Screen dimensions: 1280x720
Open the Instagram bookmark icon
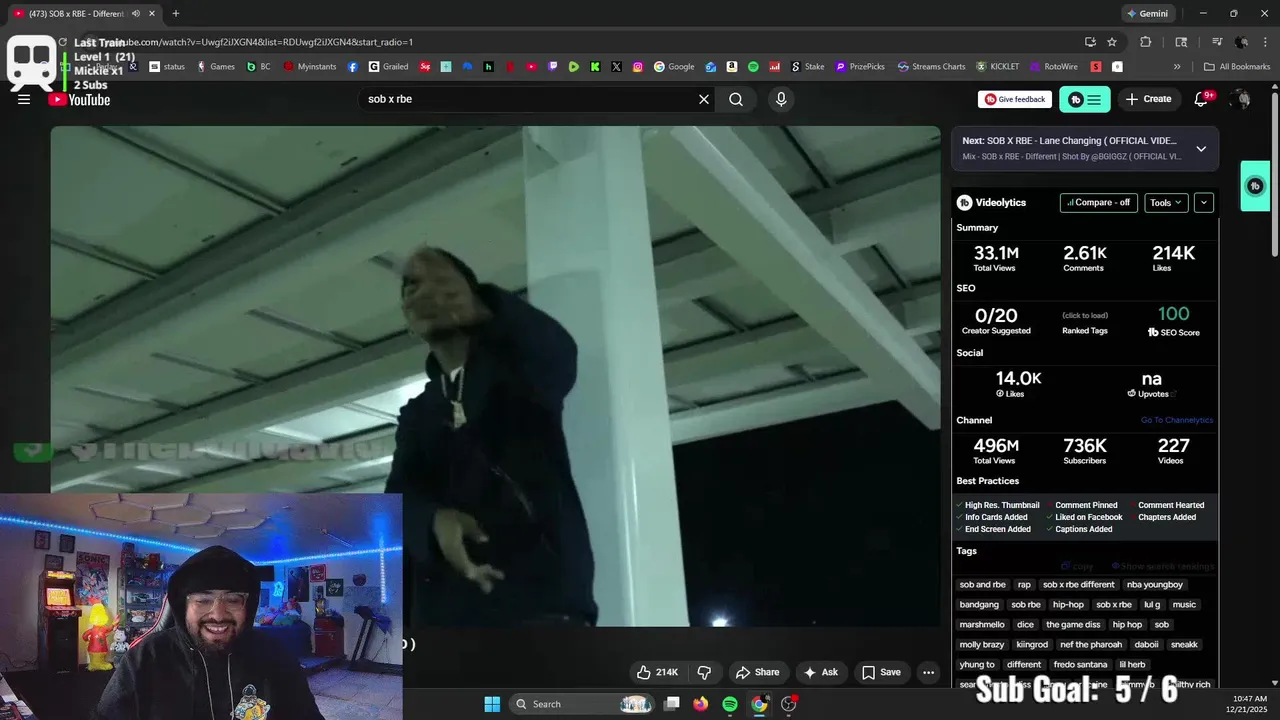click(x=638, y=67)
